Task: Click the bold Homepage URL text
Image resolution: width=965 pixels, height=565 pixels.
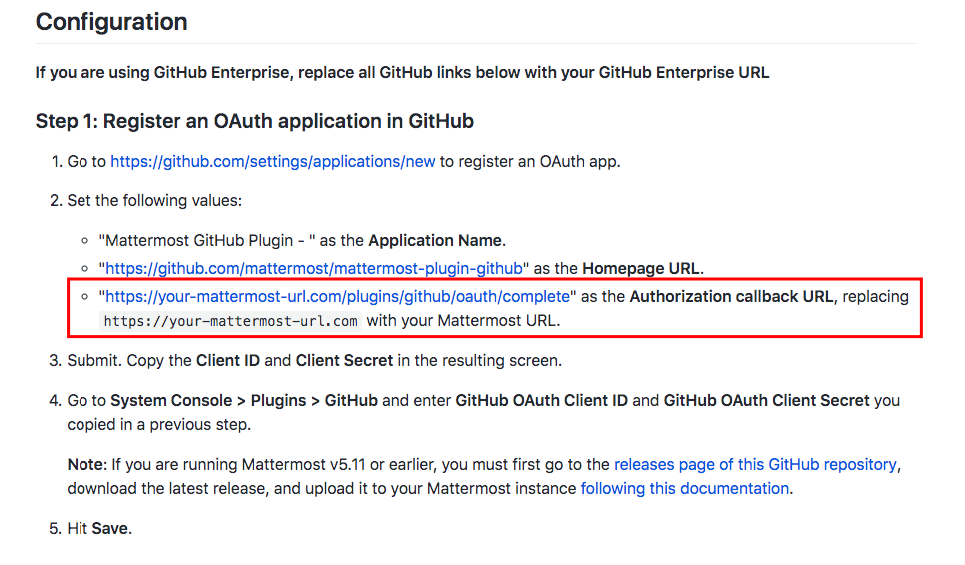Action: tap(641, 269)
